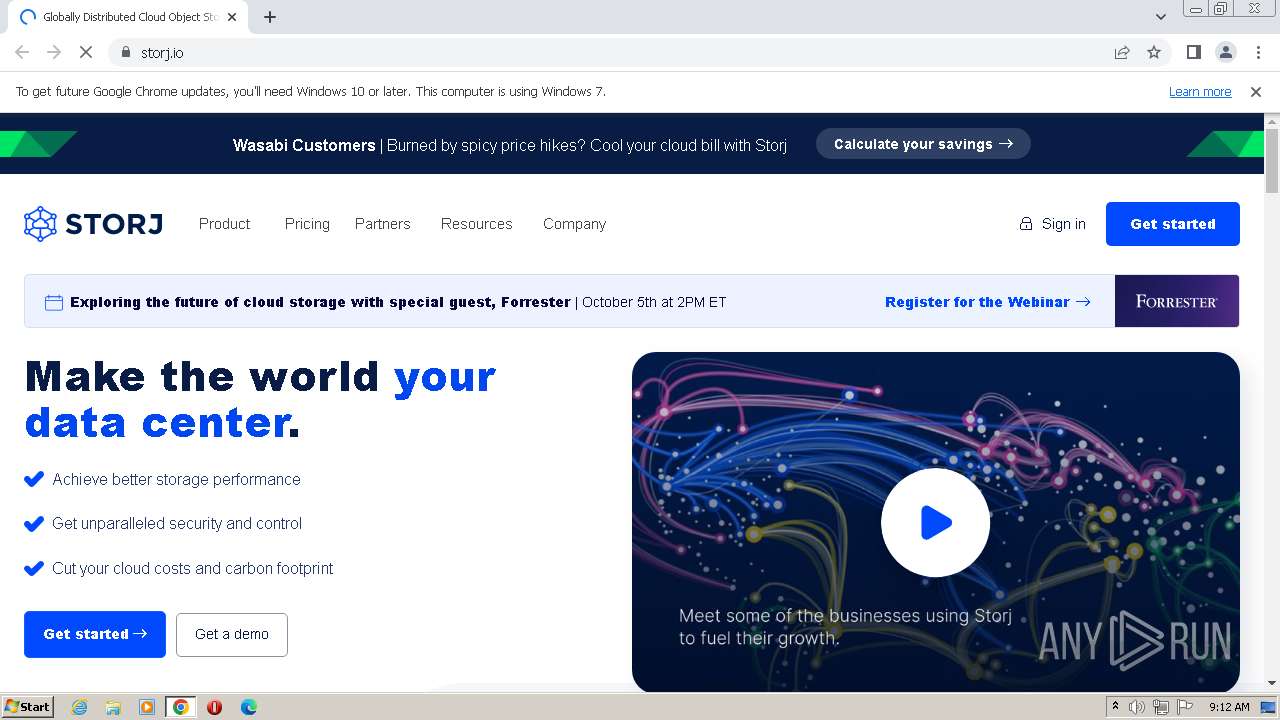Click the site lock icon in address bar
1280x720 pixels.
tap(125, 52)
